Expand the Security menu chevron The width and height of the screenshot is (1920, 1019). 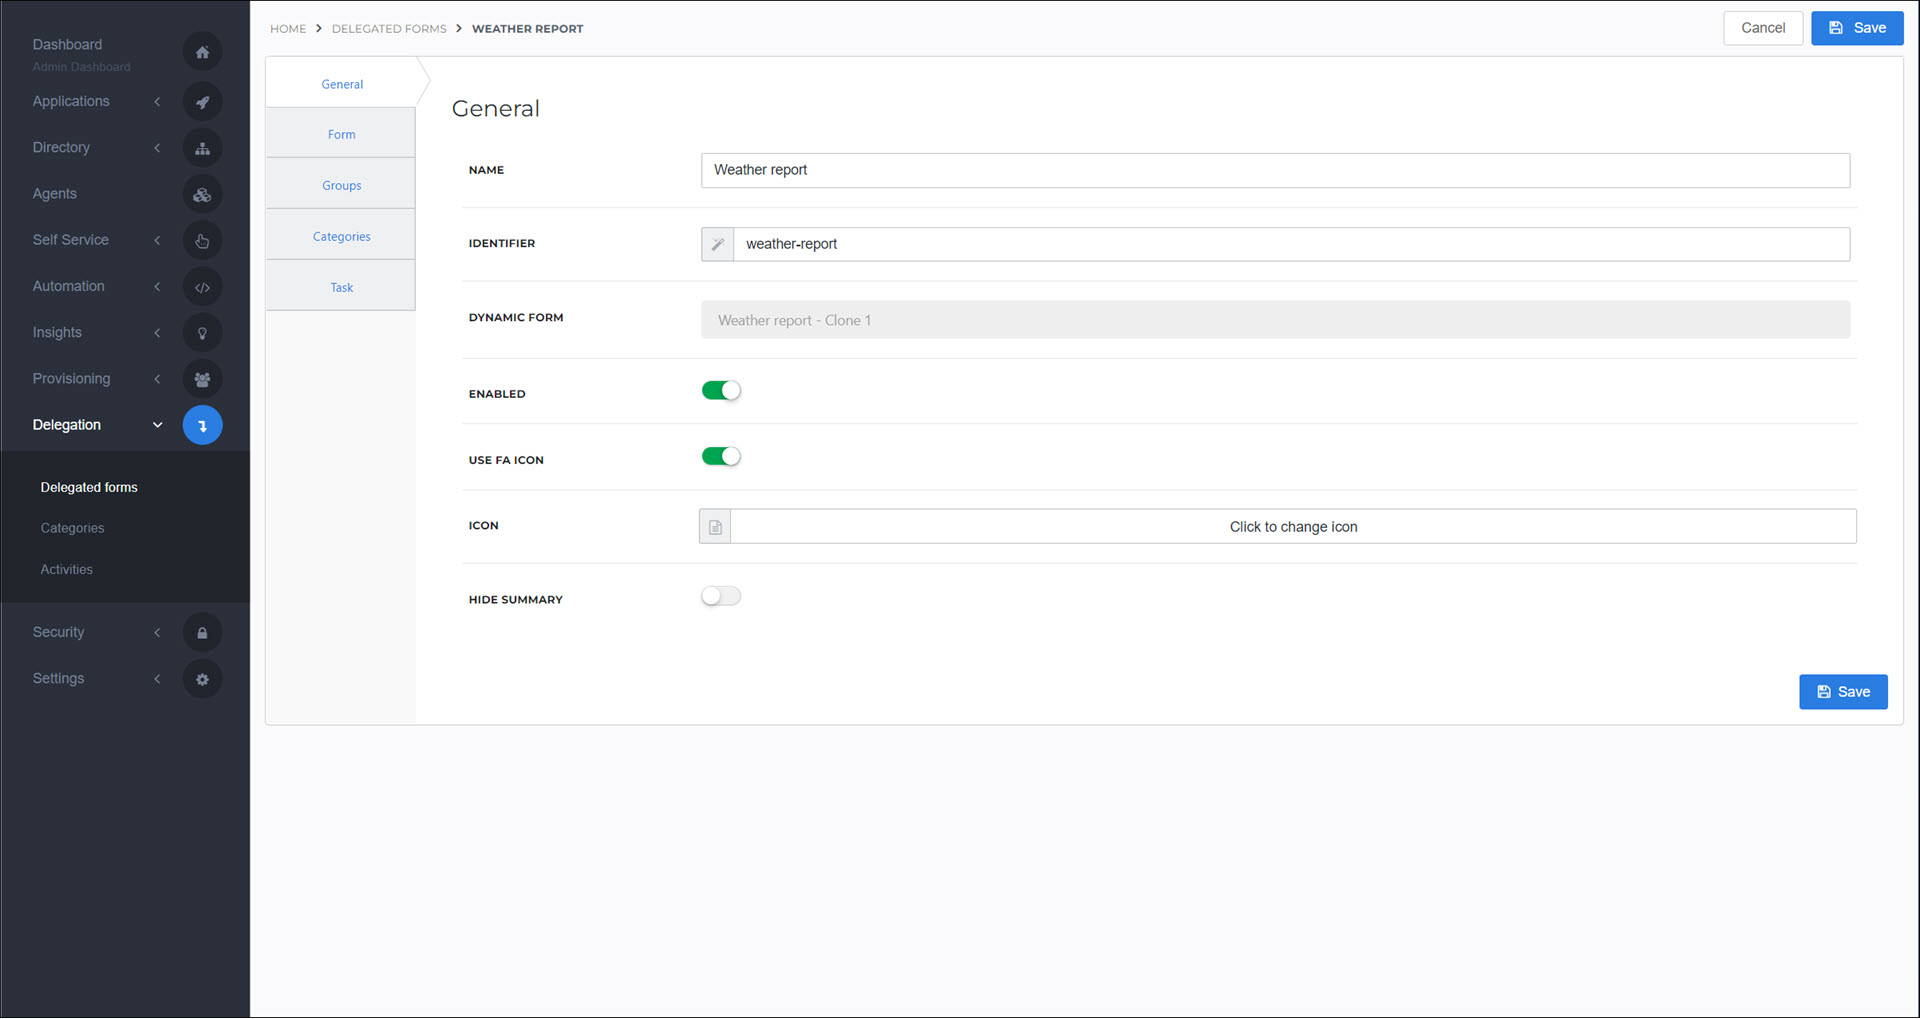coord(157,633)
